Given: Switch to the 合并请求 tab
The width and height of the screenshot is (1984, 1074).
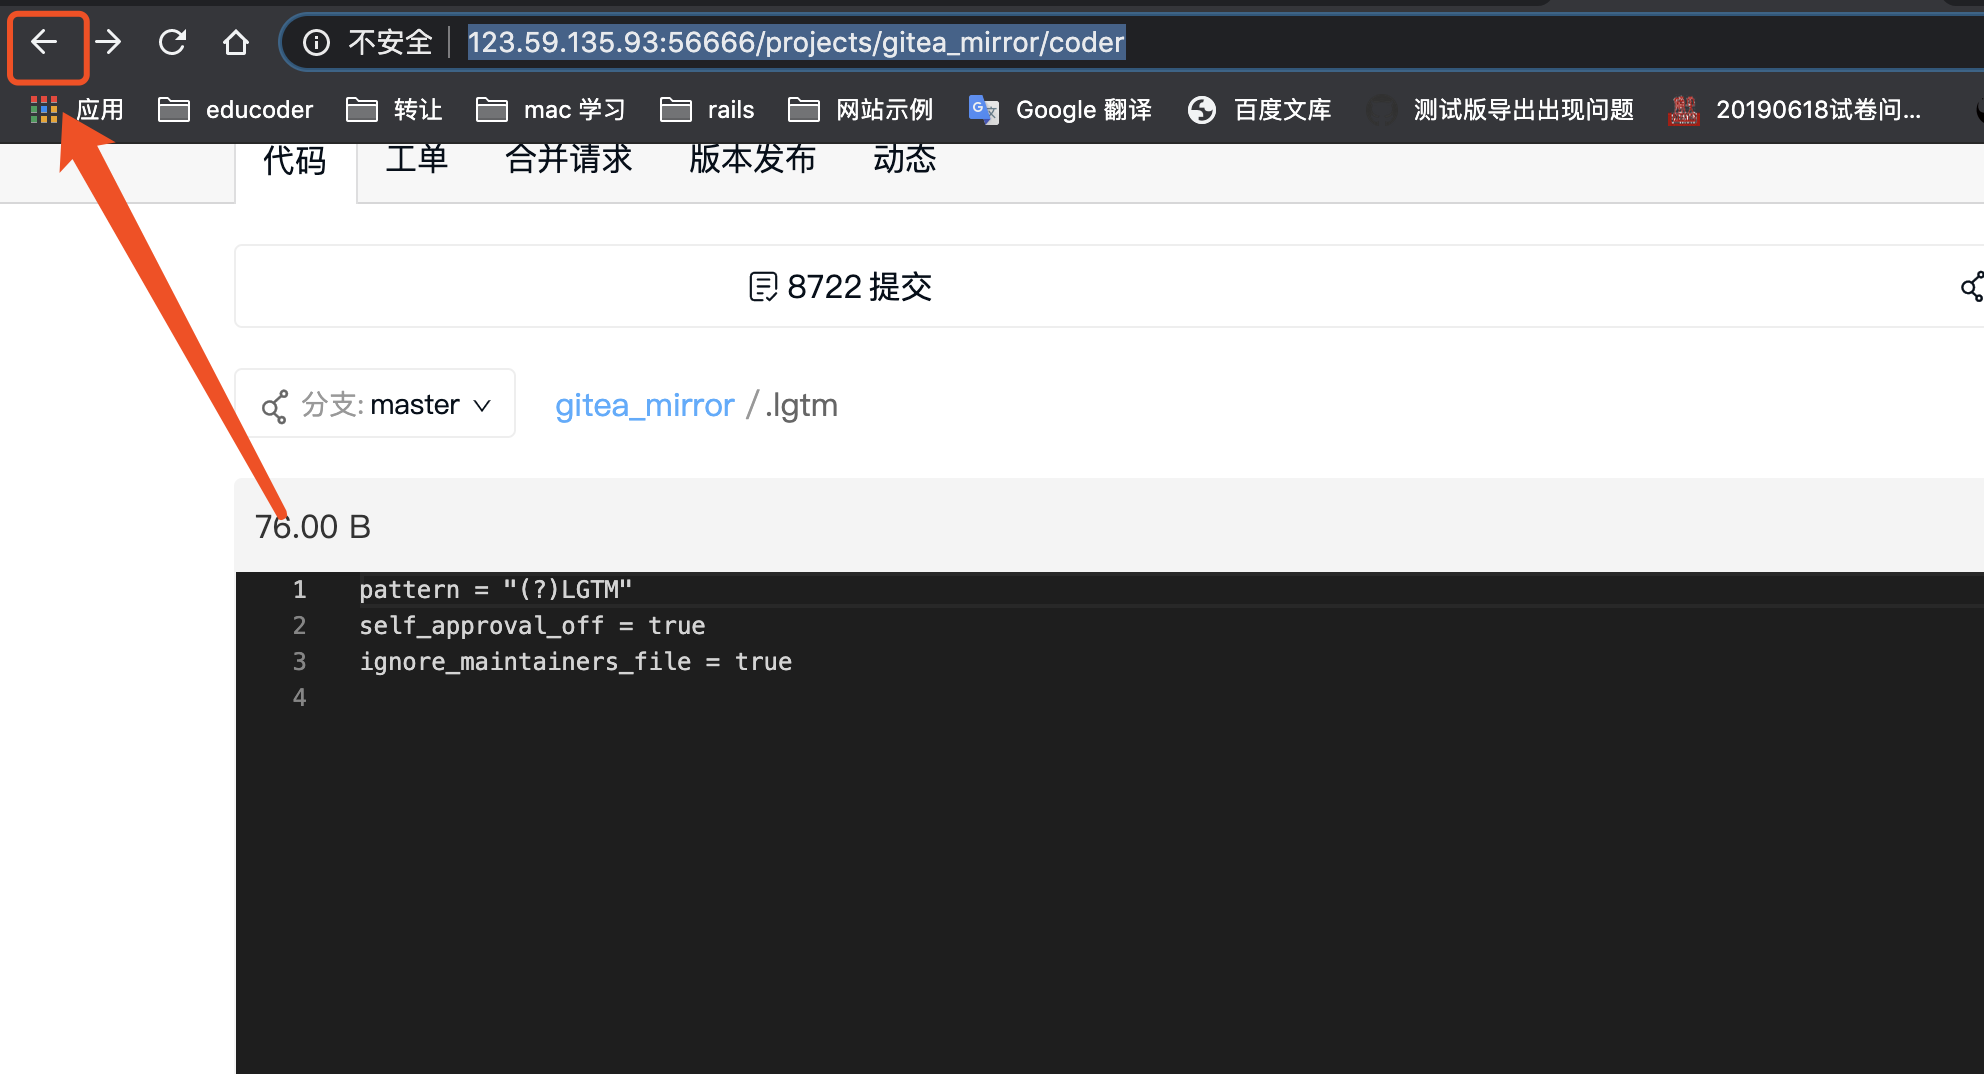Looking at the screenshot, I should tap(569, 158).
